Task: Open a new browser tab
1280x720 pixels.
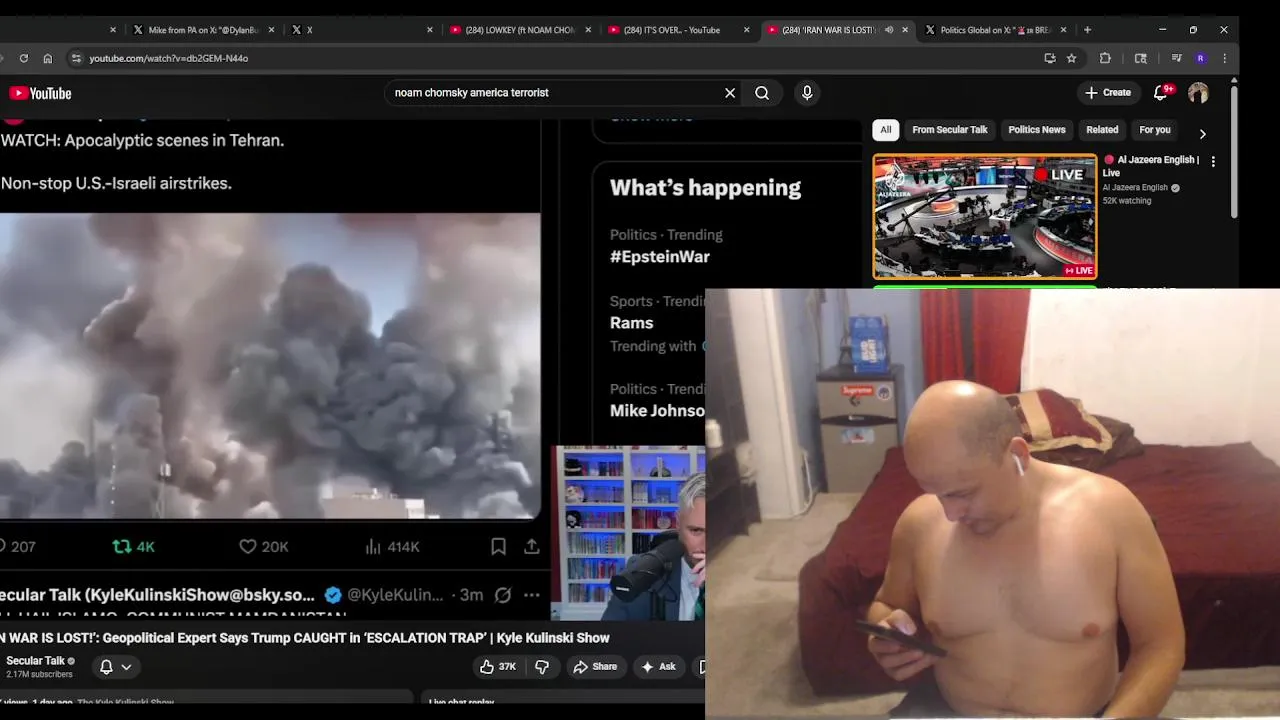Action: [x=1087, y=30]
